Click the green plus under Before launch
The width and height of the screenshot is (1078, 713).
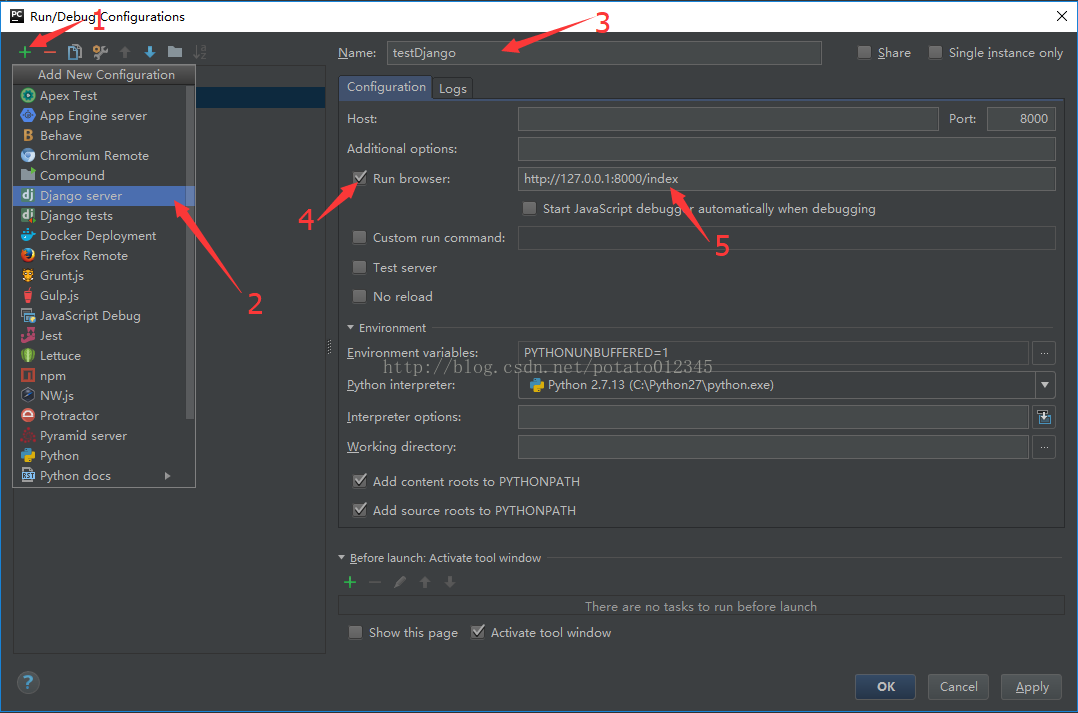(x=350, y=582)
